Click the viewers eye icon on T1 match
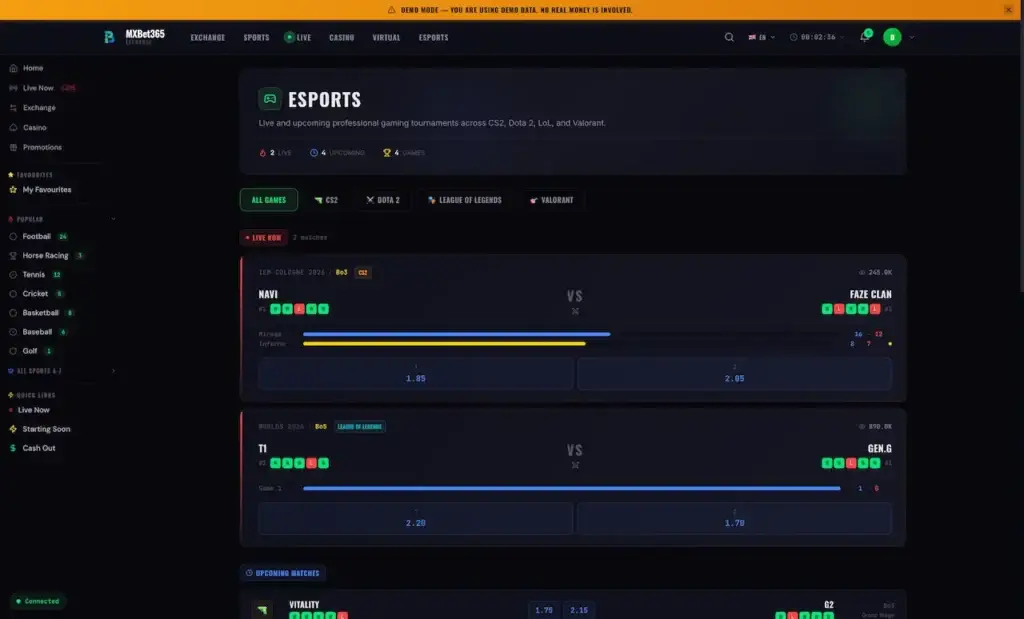Image resolution: width=1024 pixels, height=619 pixels. (862, 426)
